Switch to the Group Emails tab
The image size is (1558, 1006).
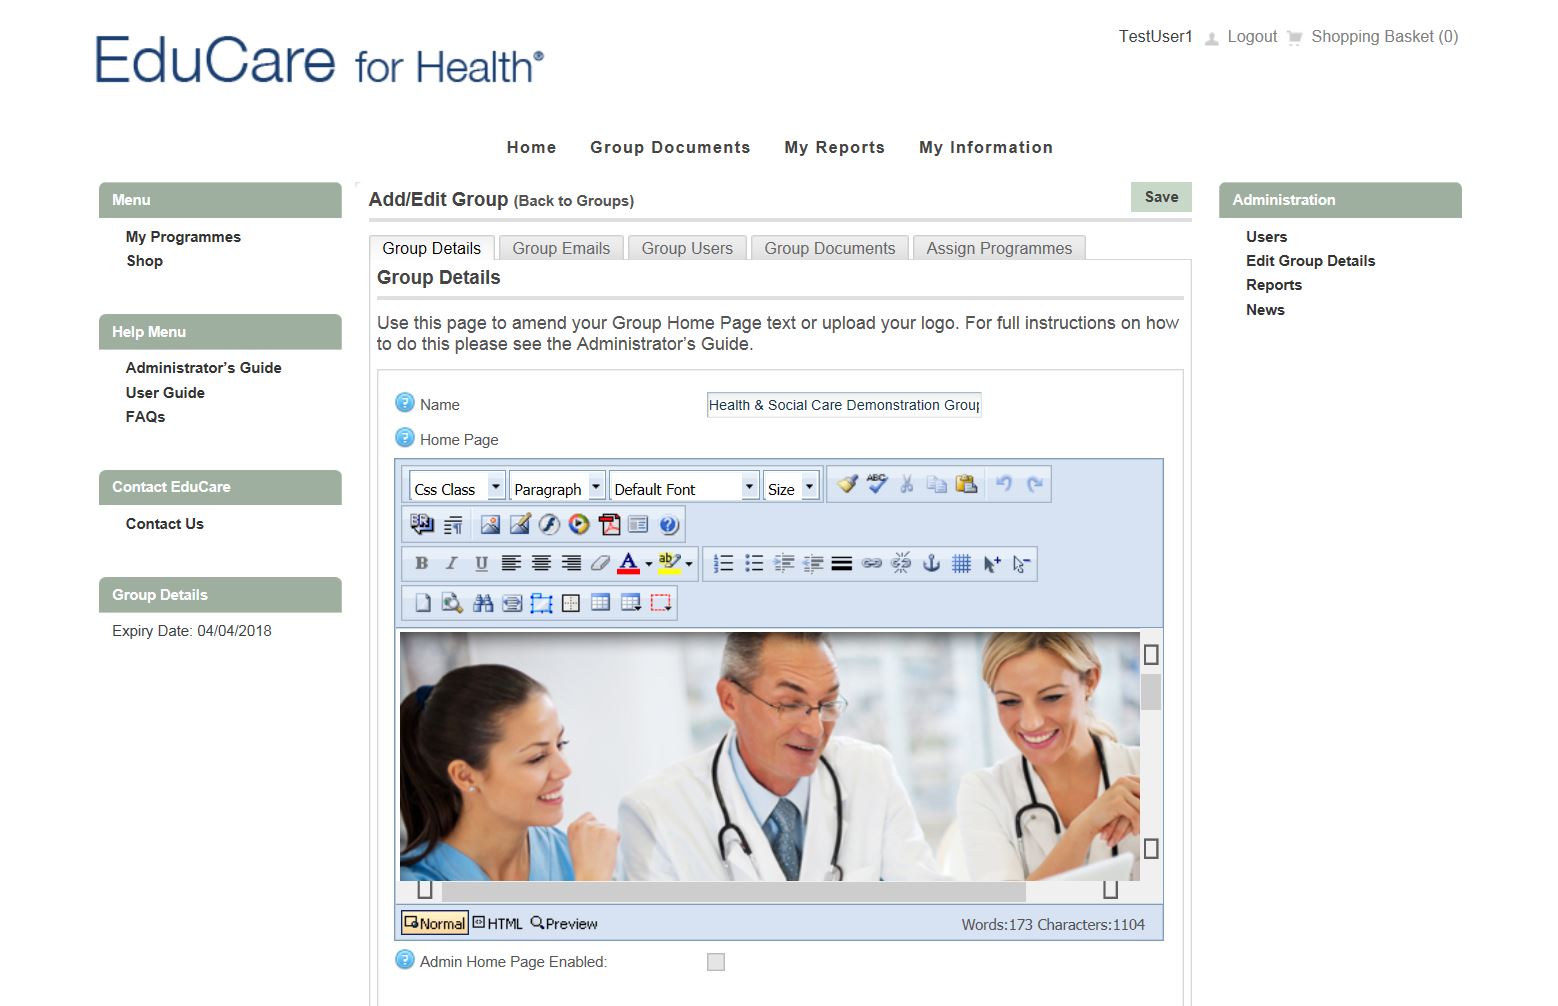click(x=561, y=248)
